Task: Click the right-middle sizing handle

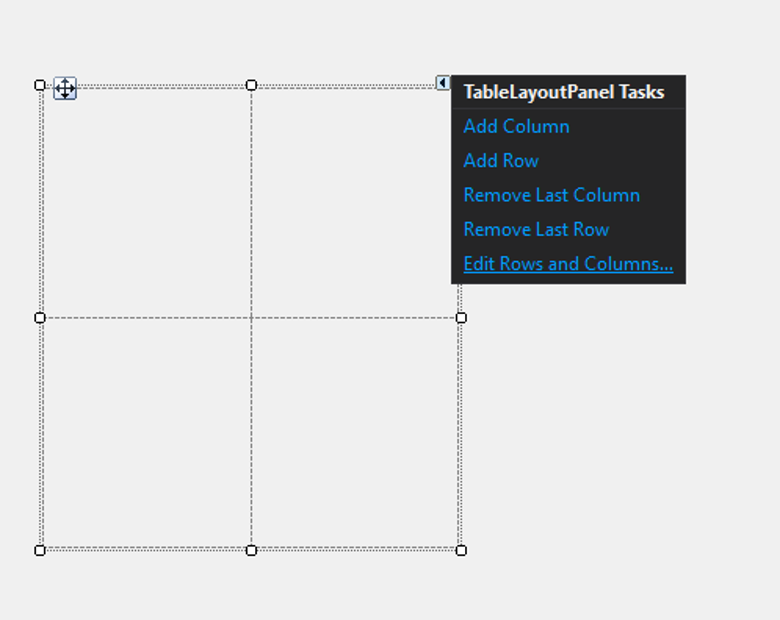Action: [461, 317]
